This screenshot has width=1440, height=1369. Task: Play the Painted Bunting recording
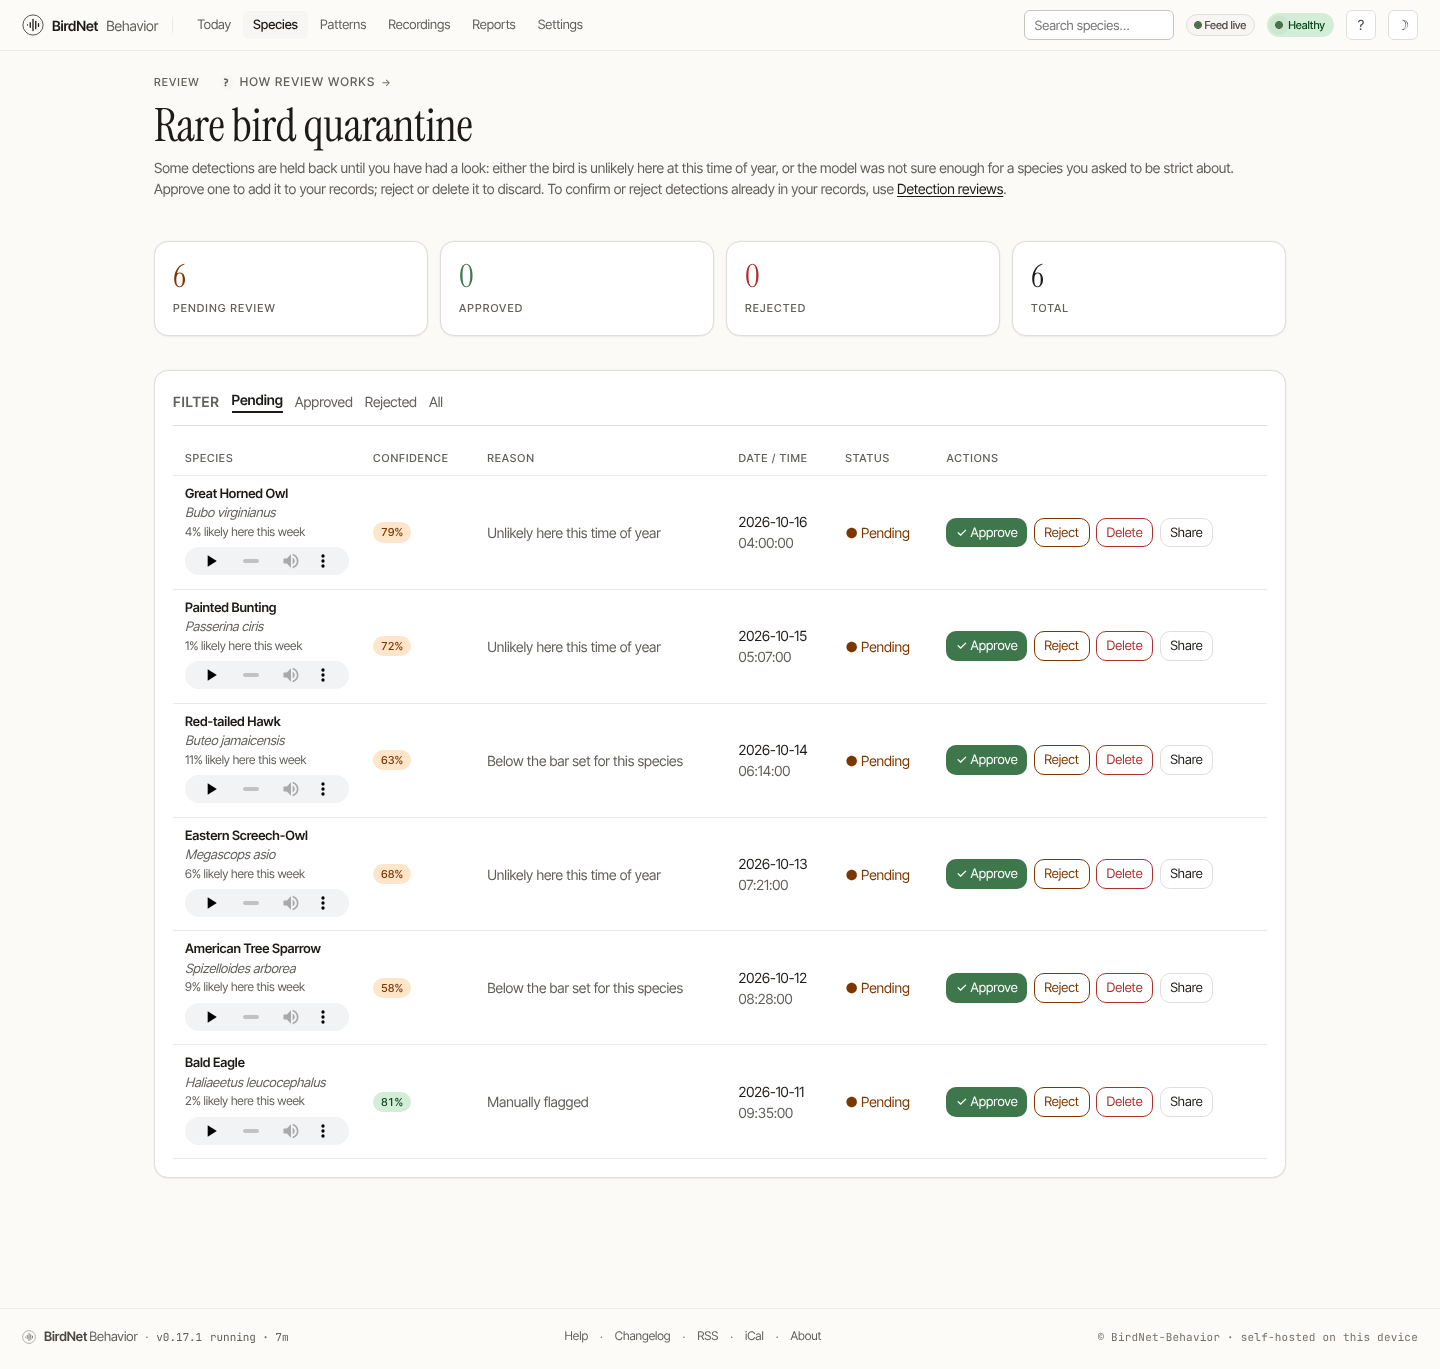(x=211, y=675)
